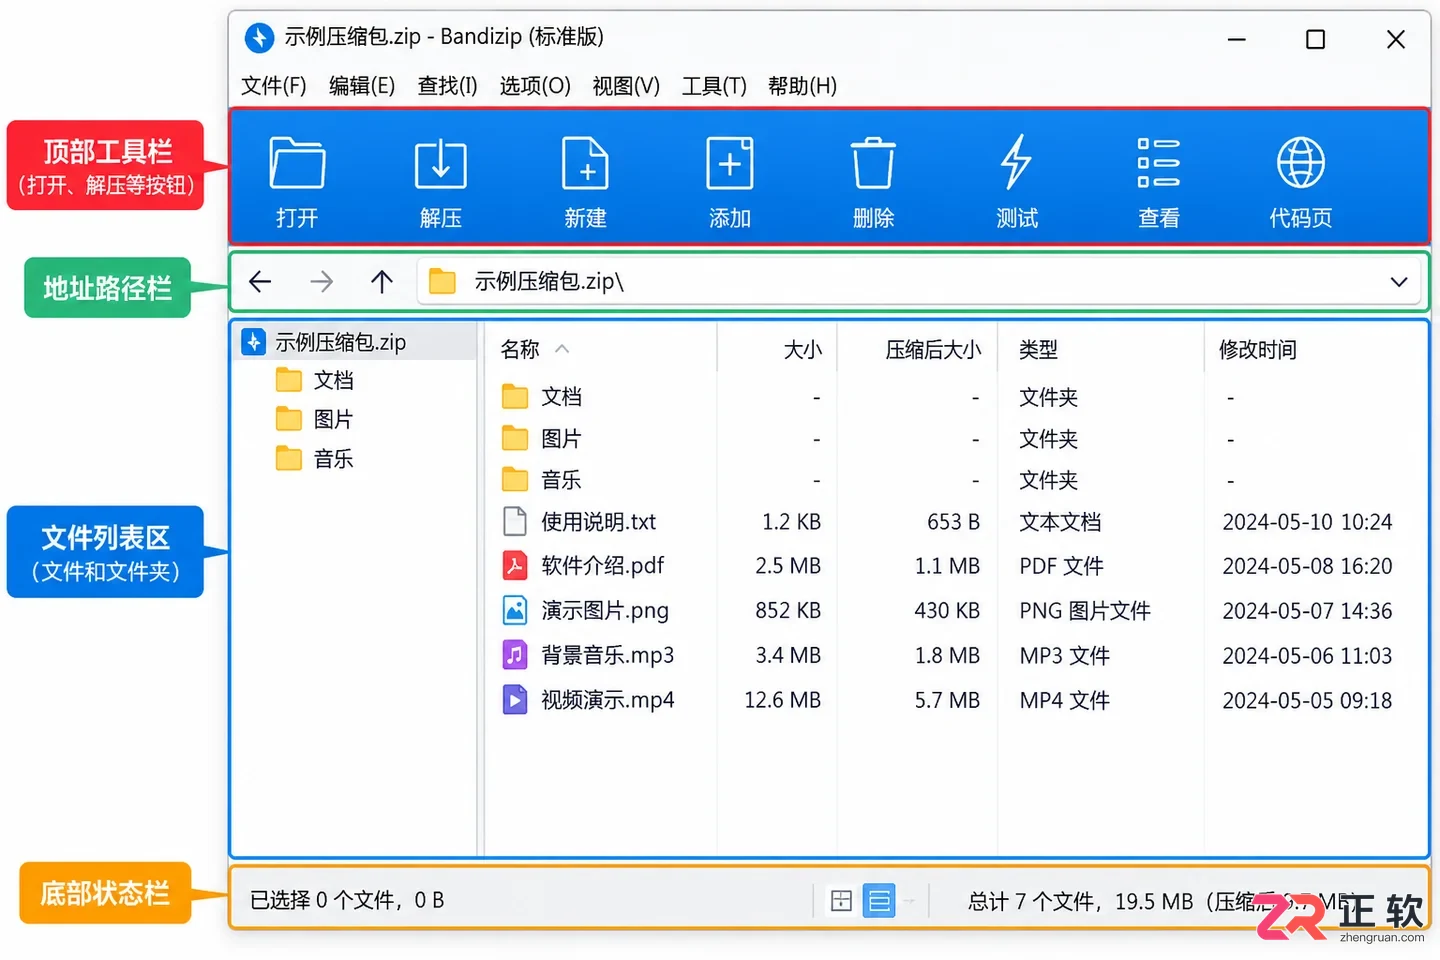This screenshot has width=1440, height=960.
Task: Click the 打开 (Open) toolbar icon
Action: point(297,163)
